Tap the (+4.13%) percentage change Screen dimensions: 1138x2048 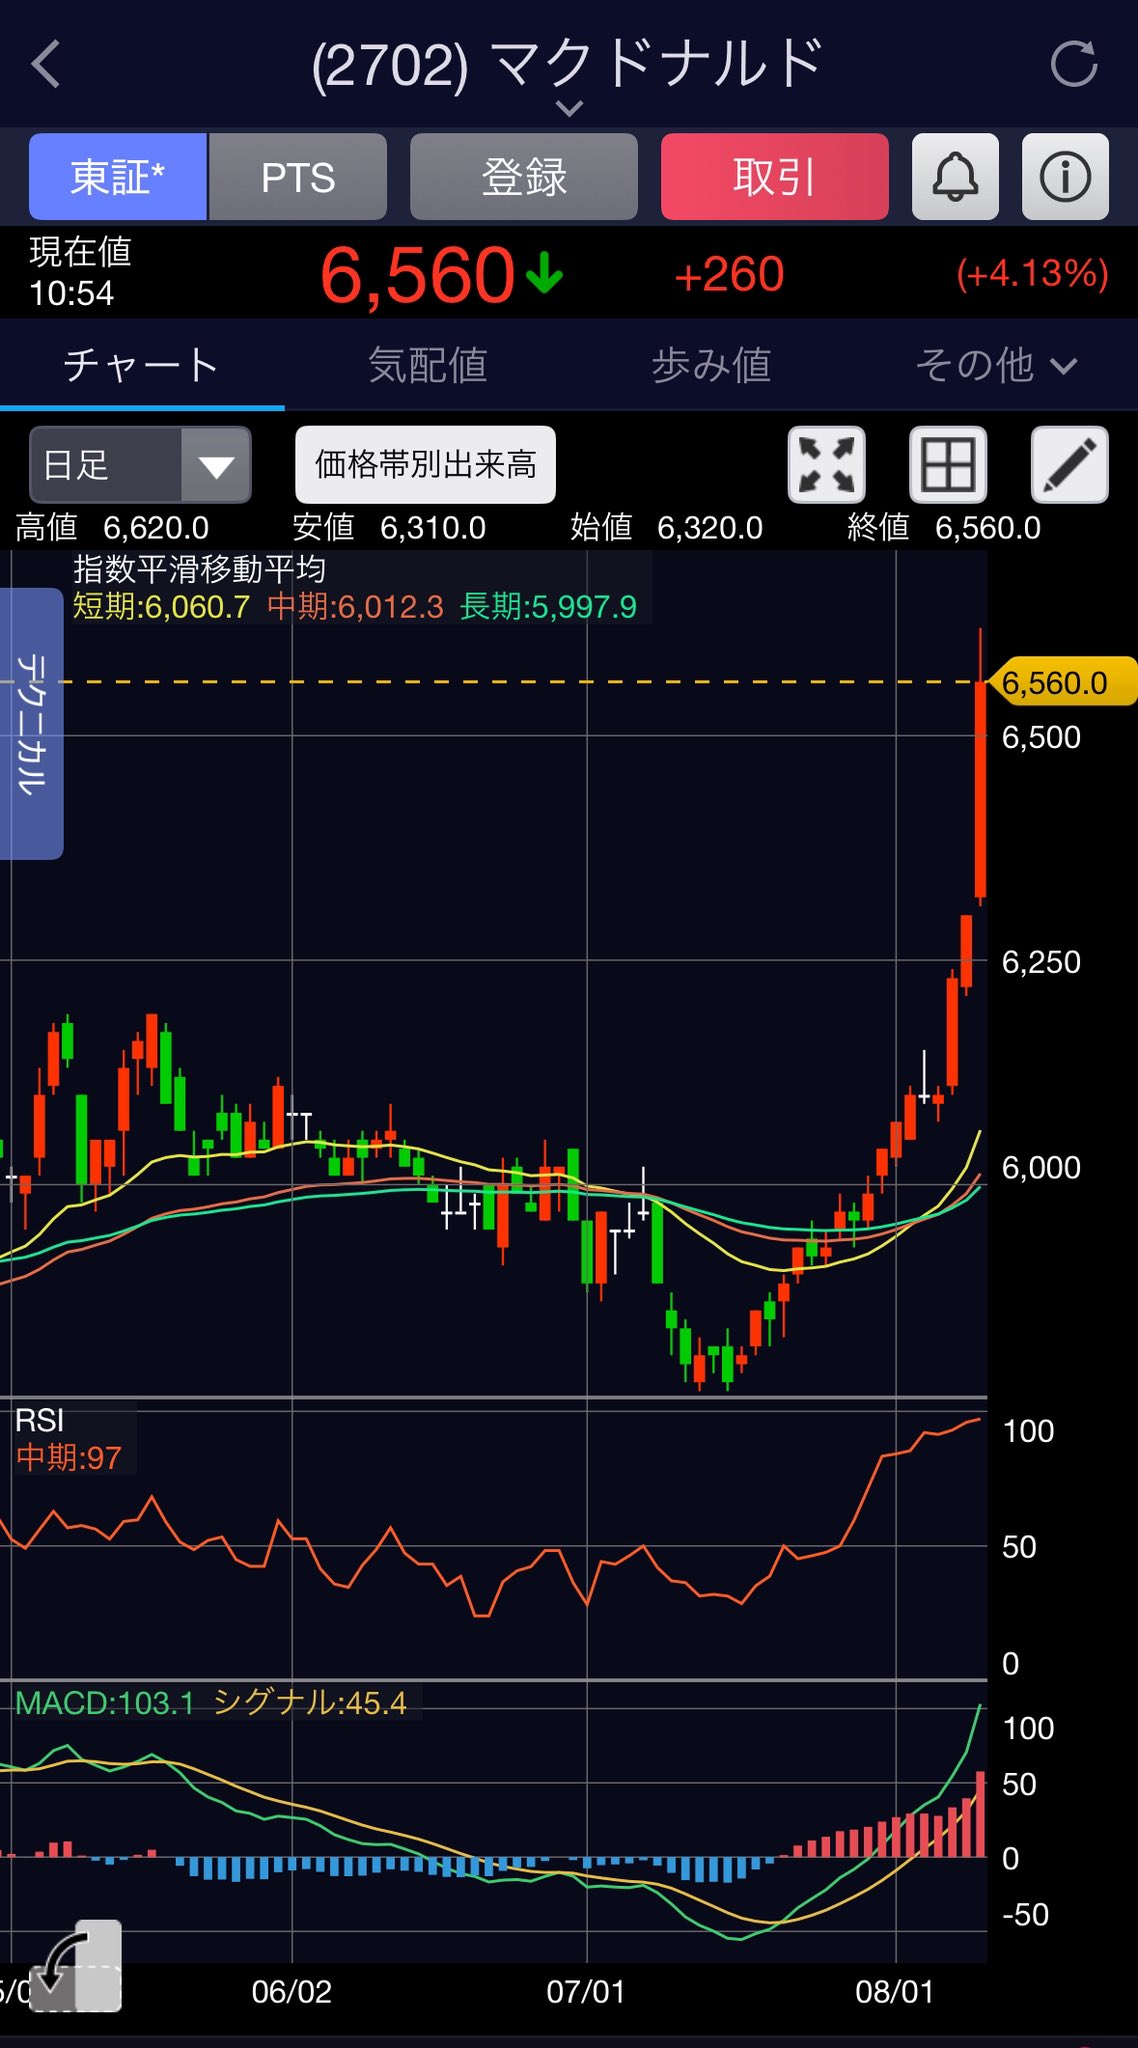(1032, 274)
